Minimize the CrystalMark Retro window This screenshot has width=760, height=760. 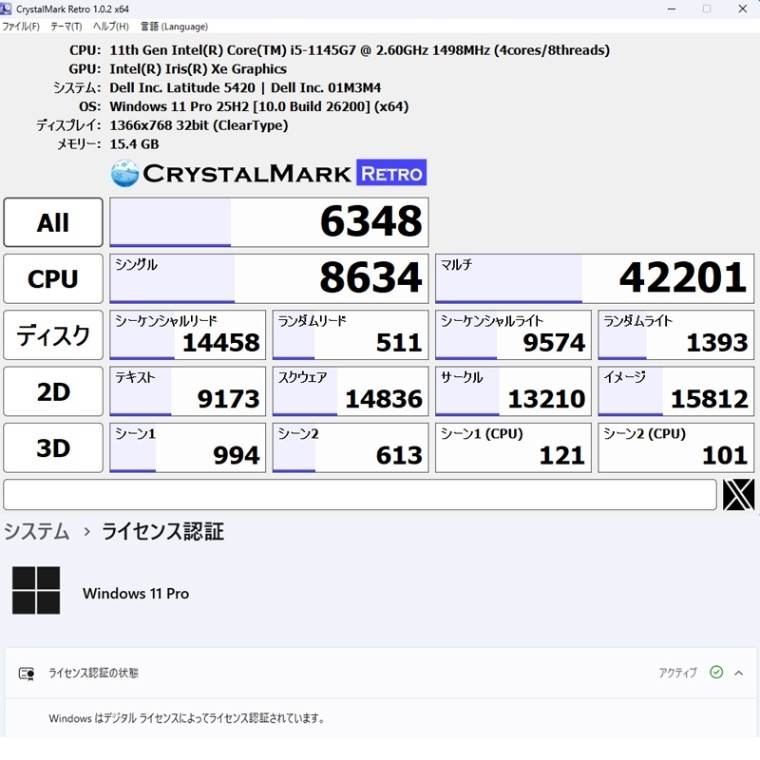[671, 9]
